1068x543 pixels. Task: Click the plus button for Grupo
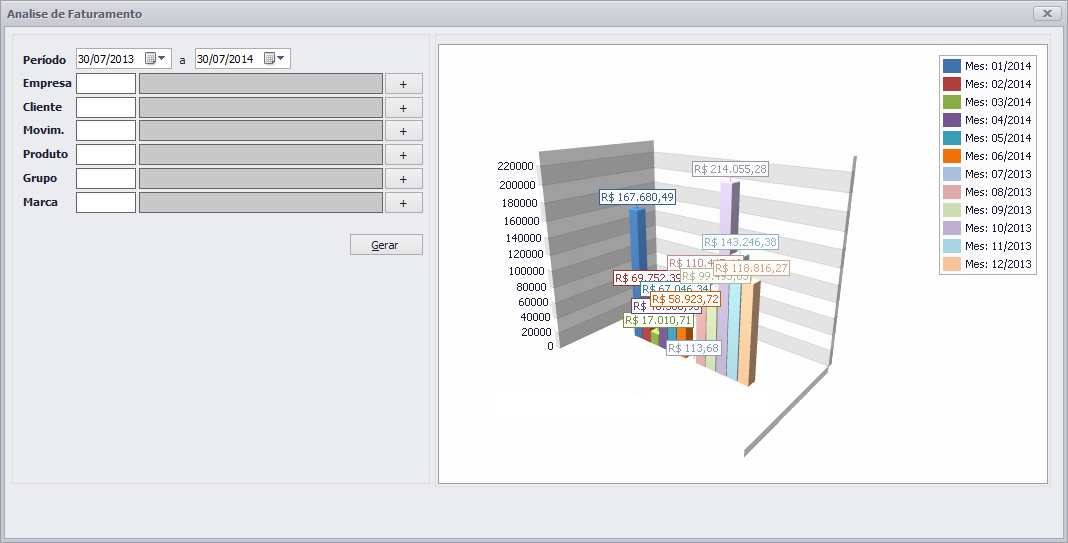[x=404, y=179]
